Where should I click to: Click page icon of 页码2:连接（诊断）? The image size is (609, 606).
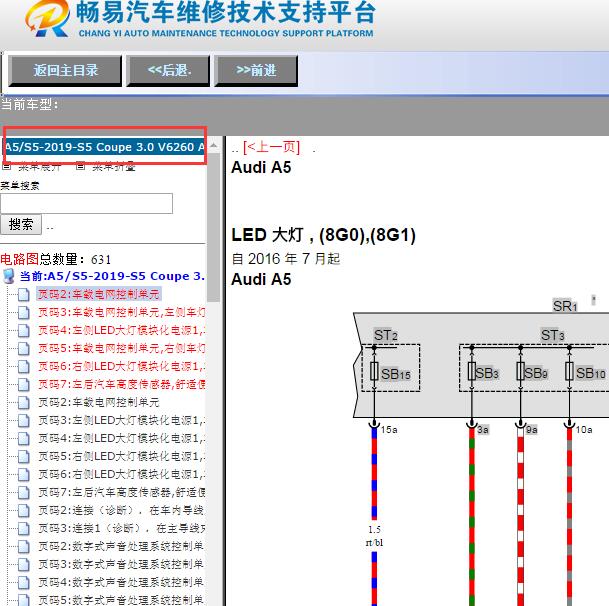tap(24, 510)
